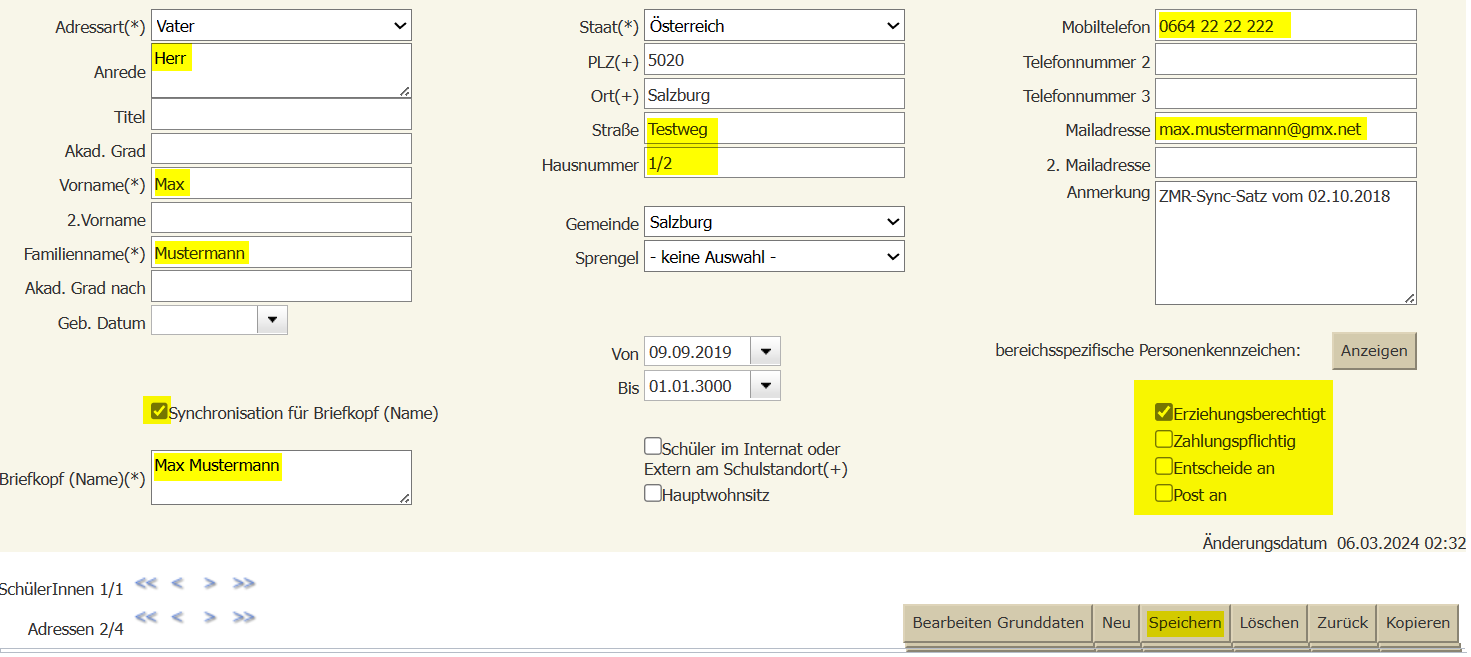Uncheck Erziehungsberechtigt checkbox
The height and width of the screenshot is (657, 1471).
pyautogui.click(x=1164, y=412)
